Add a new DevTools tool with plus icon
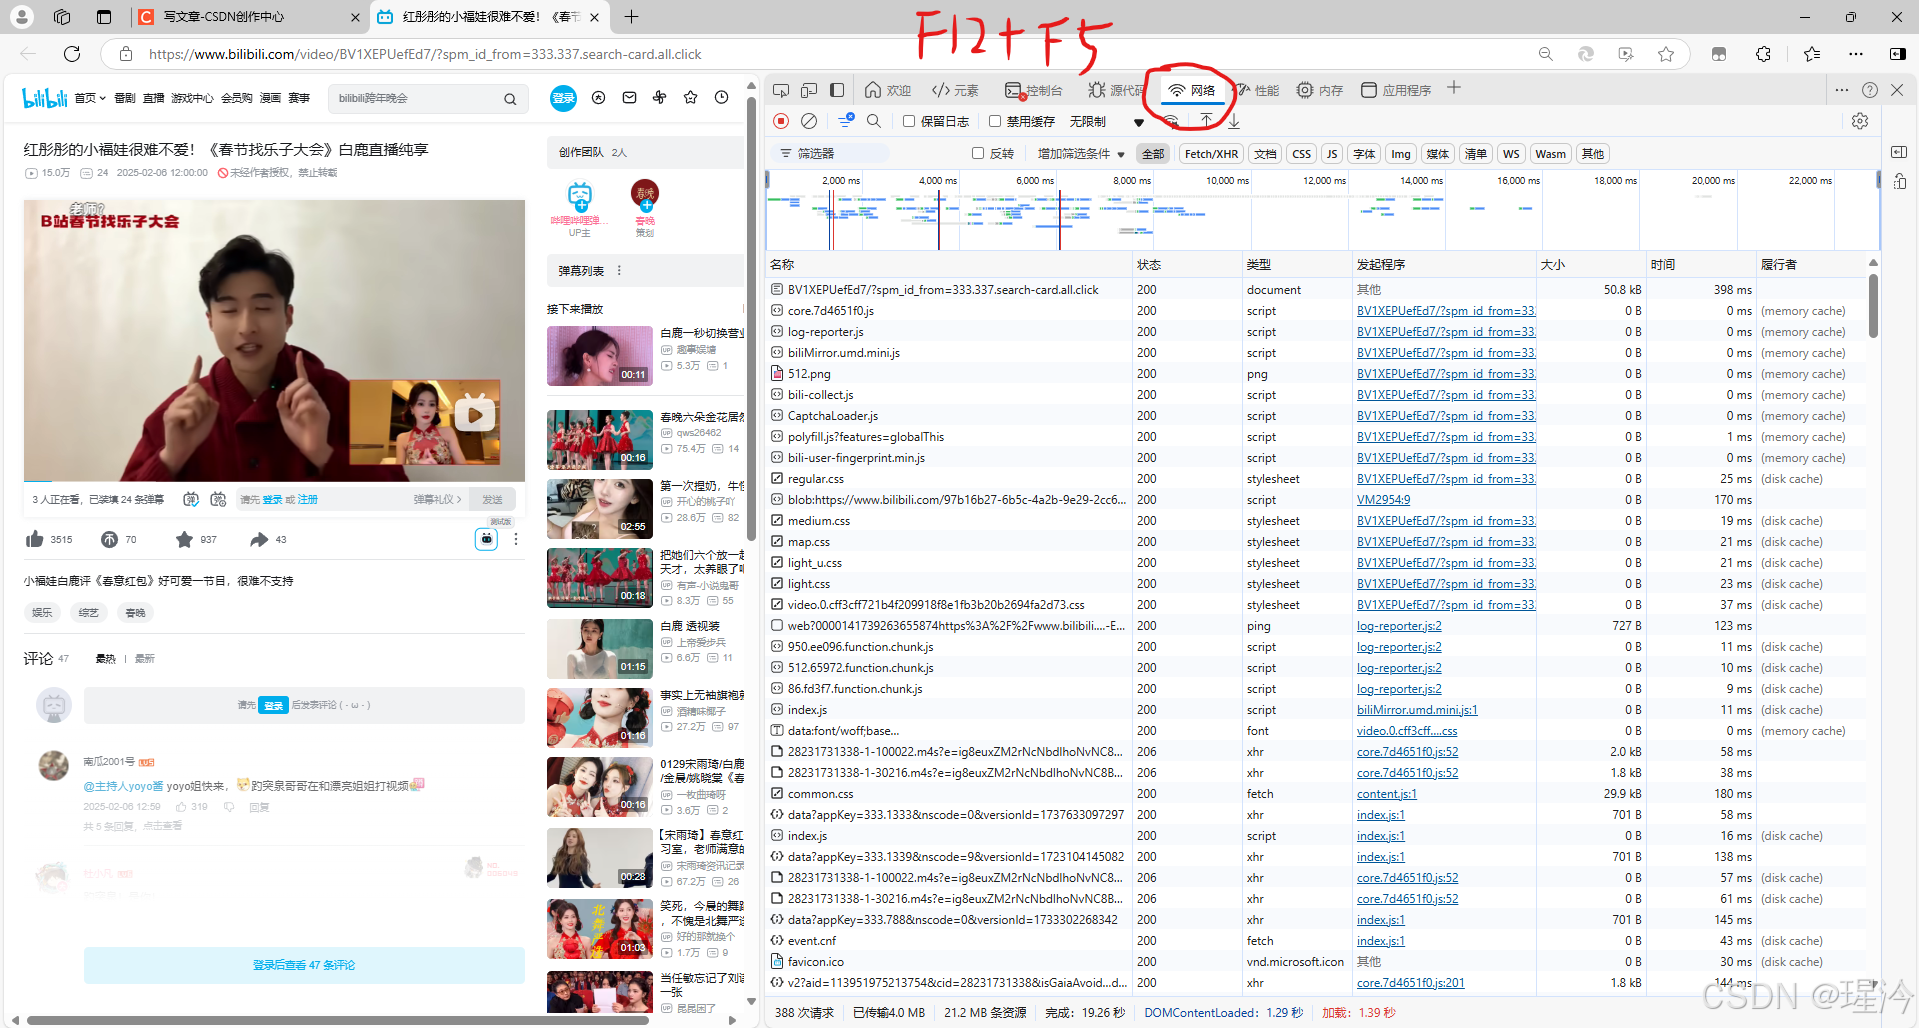1919x1028 pixels. pos(1454,89)
